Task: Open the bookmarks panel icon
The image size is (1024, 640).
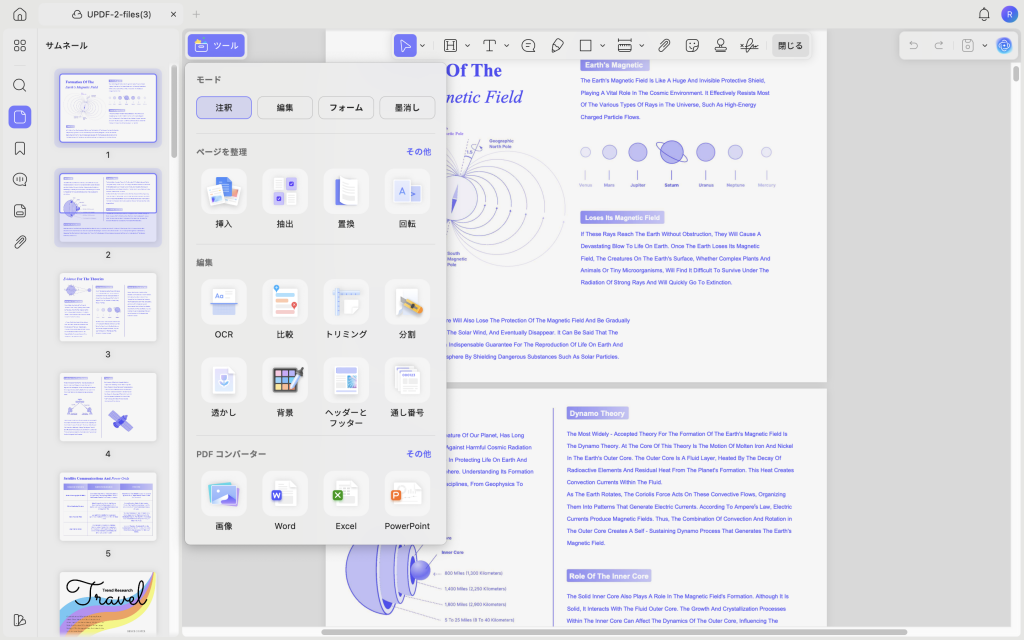Action: (x=20, y=148)
